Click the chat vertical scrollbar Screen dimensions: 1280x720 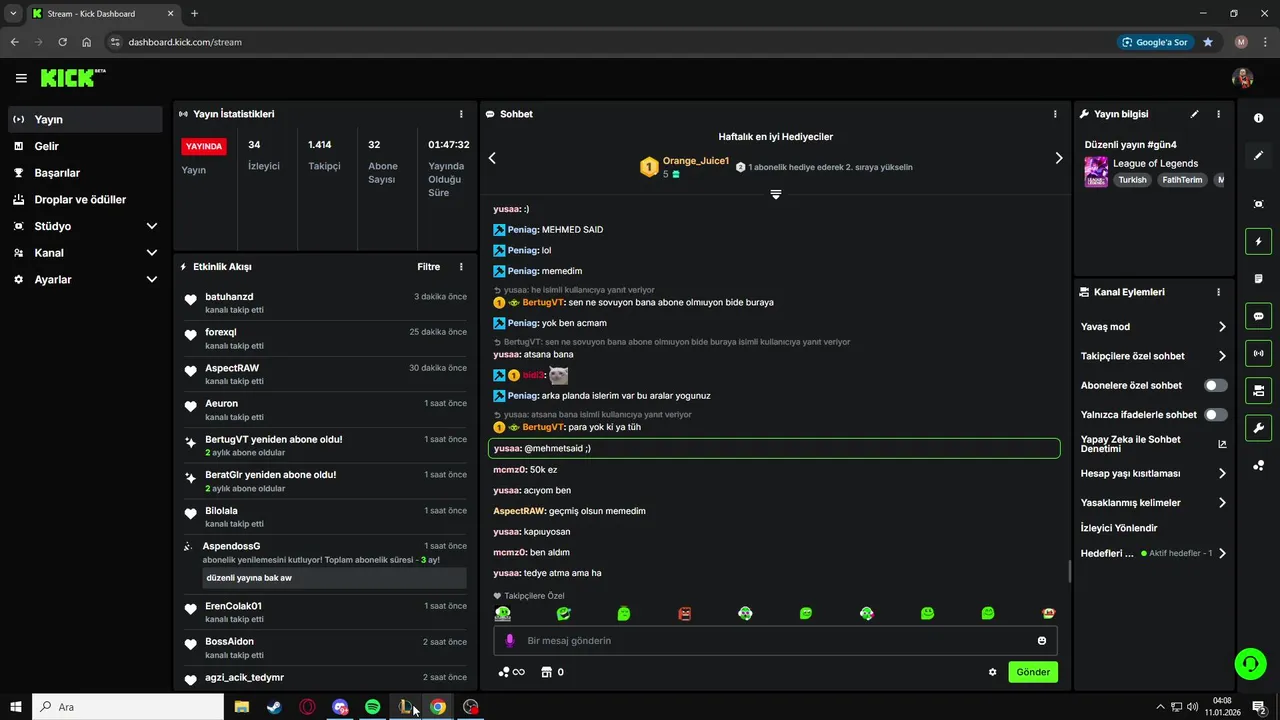click(1070, 571)
